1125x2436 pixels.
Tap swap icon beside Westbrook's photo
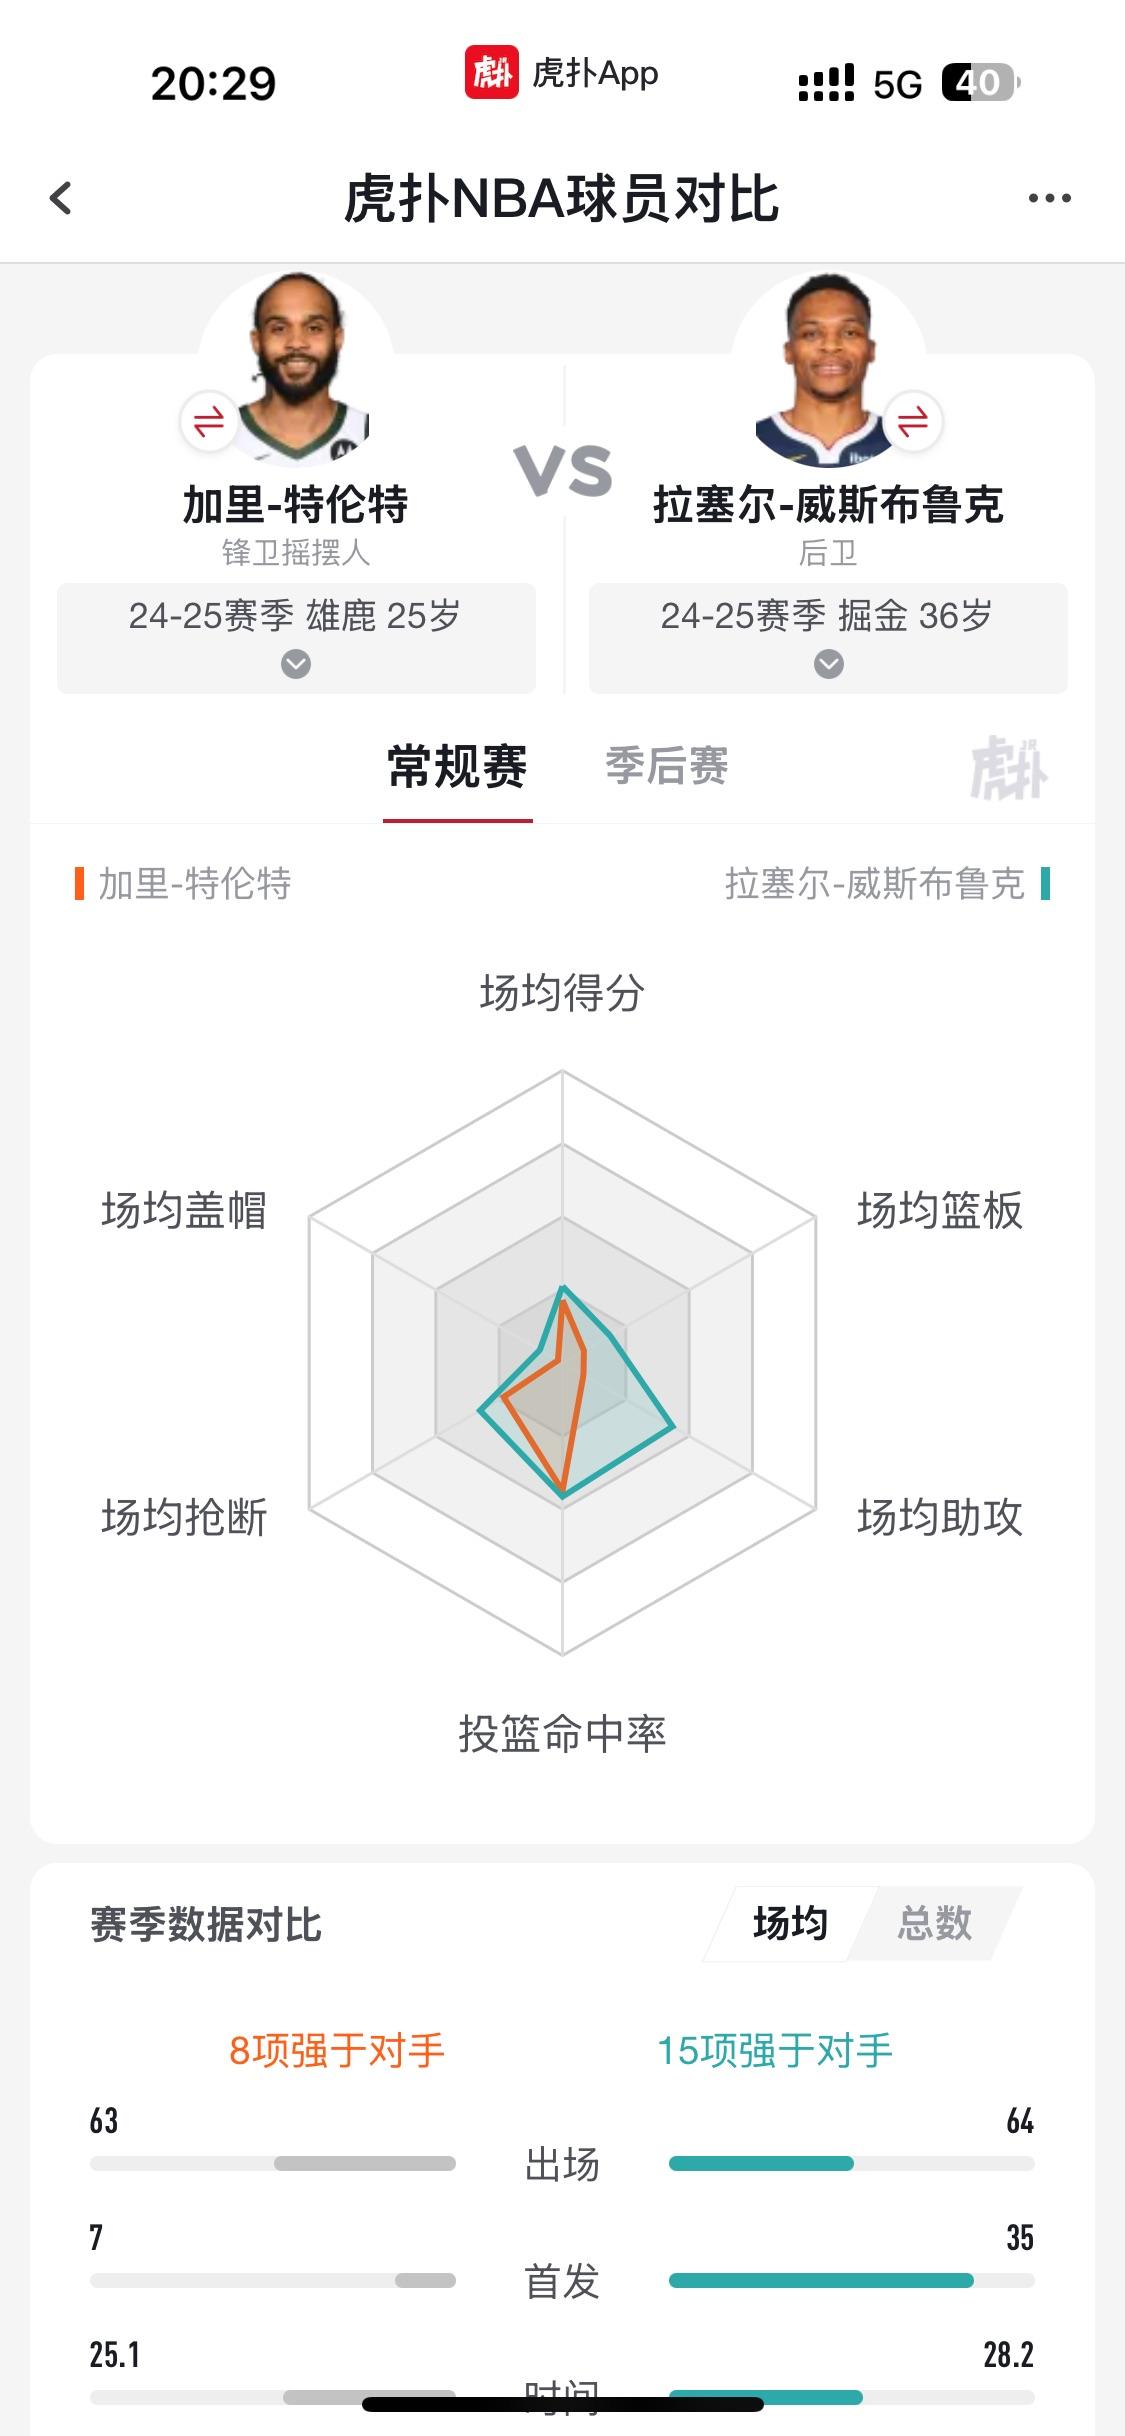913,422
